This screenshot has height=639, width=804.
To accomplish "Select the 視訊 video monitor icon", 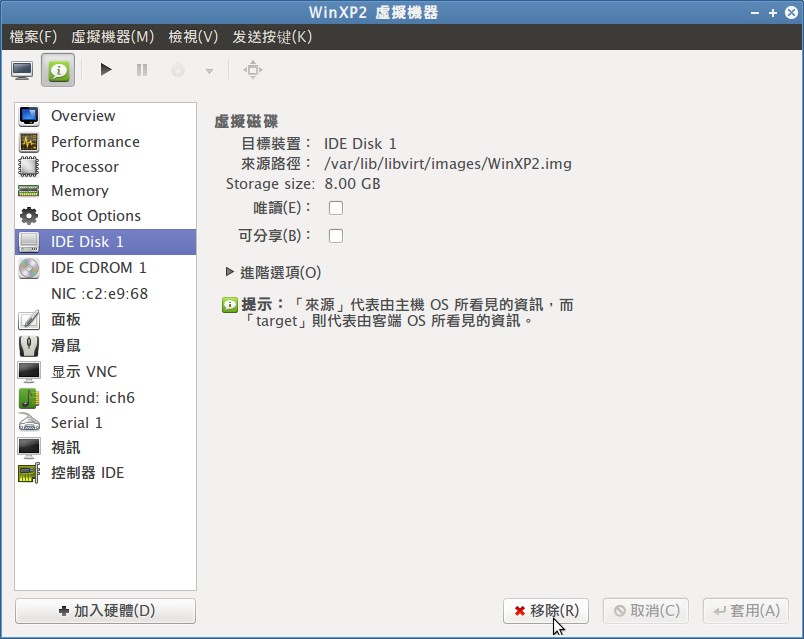I will coord(29,448).
